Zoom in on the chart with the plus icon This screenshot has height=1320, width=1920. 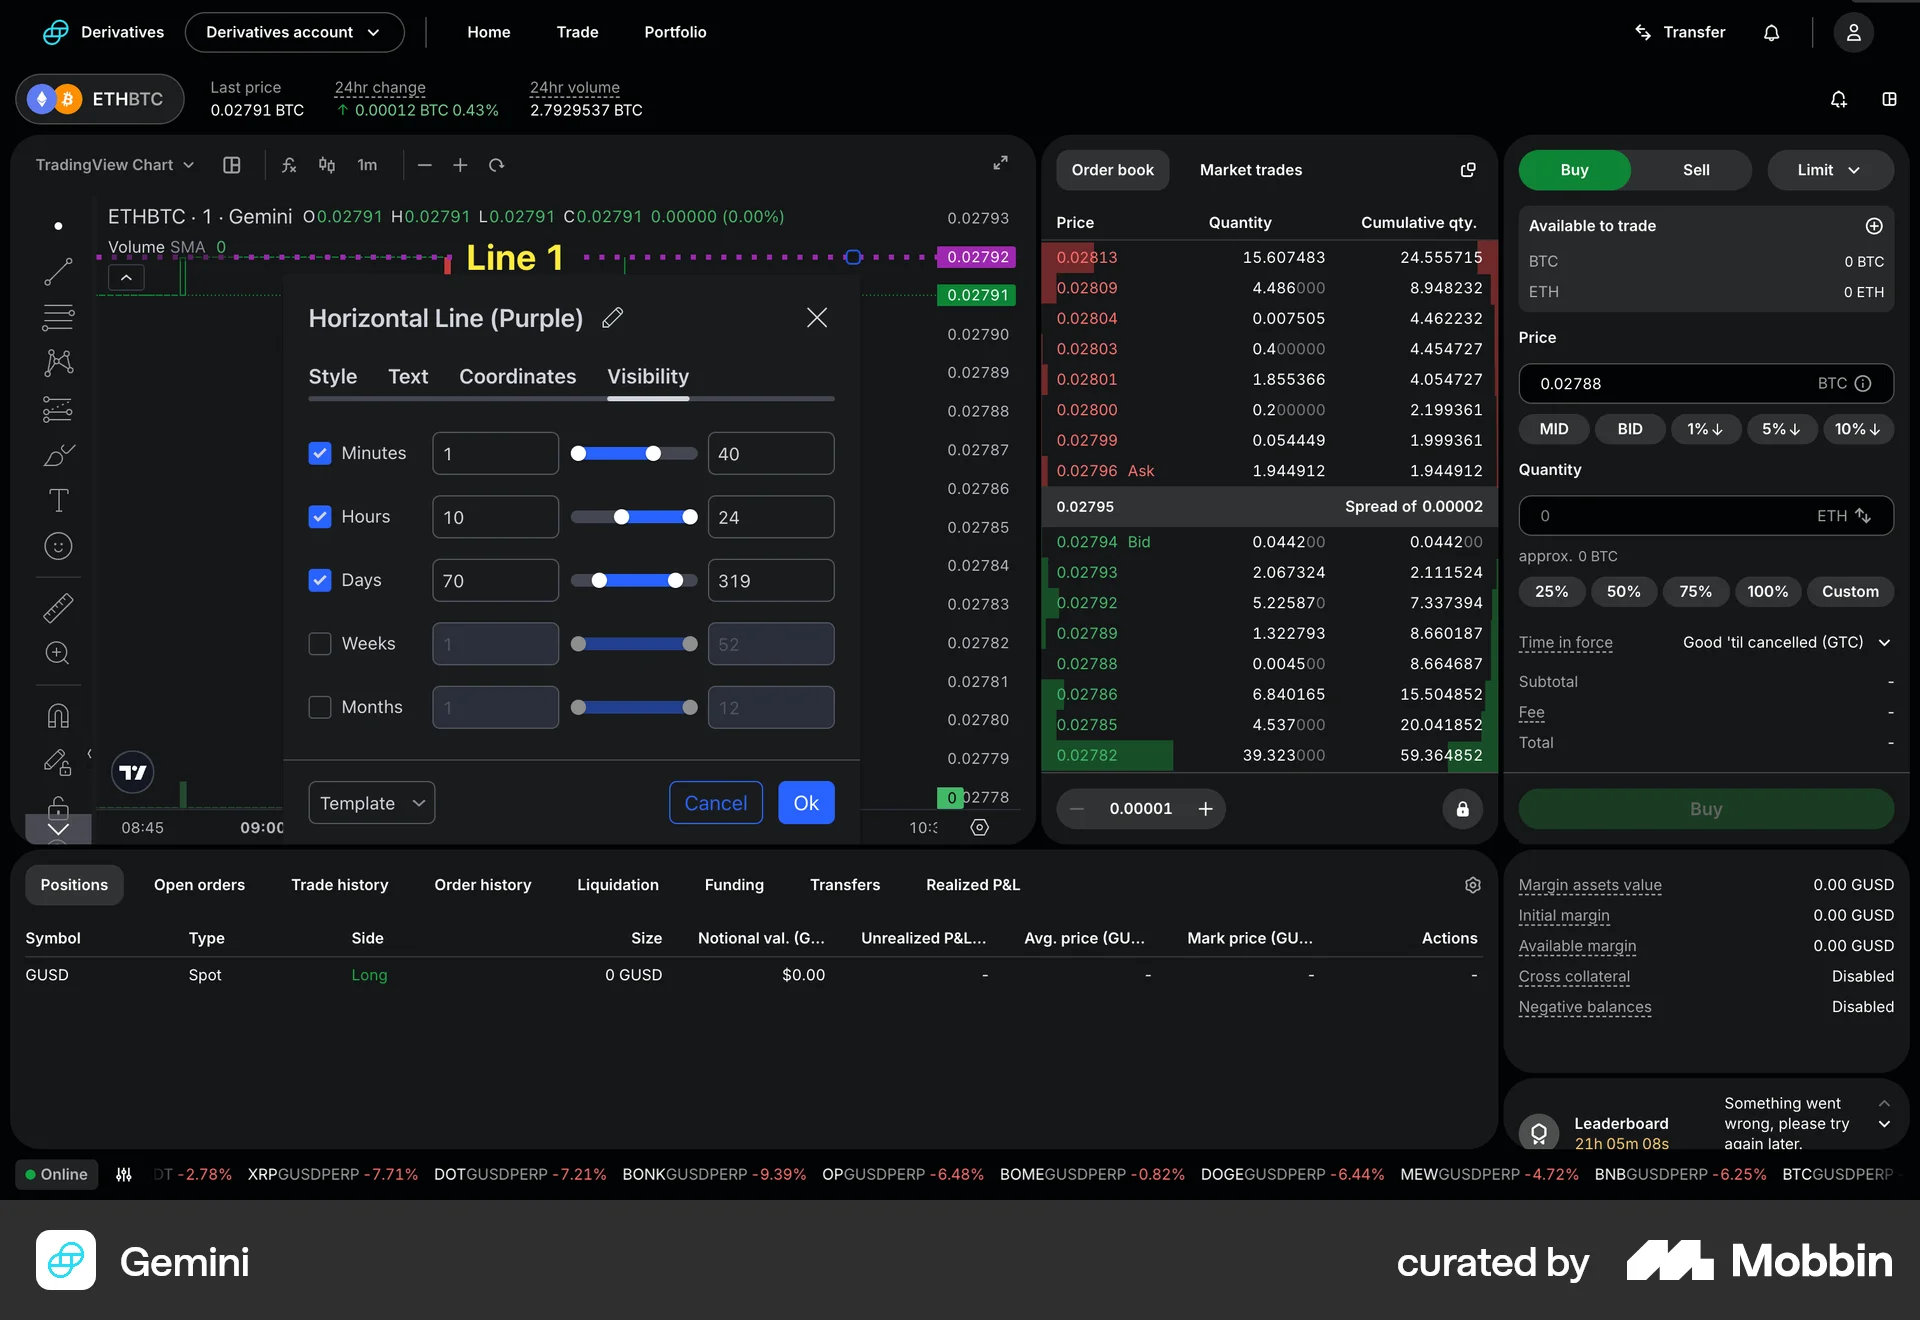pyautogui.click(x=460, y=165)
